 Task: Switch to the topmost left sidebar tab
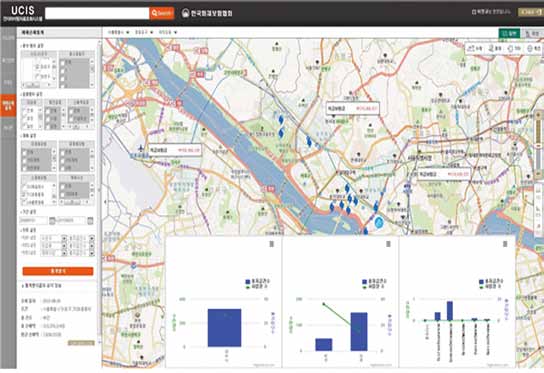pyautogui.click(x=8, y=37)
